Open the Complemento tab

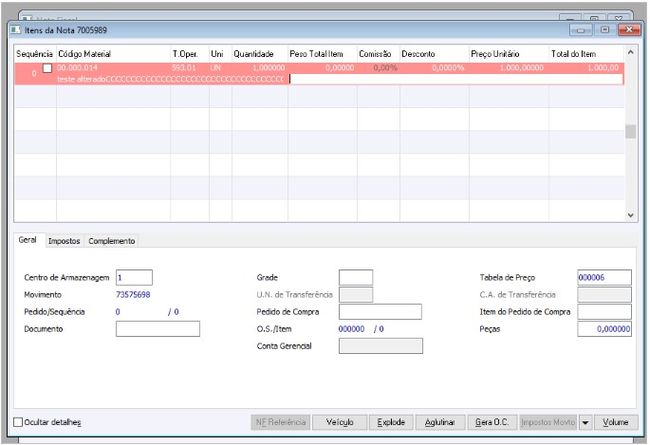pos(112,241)
